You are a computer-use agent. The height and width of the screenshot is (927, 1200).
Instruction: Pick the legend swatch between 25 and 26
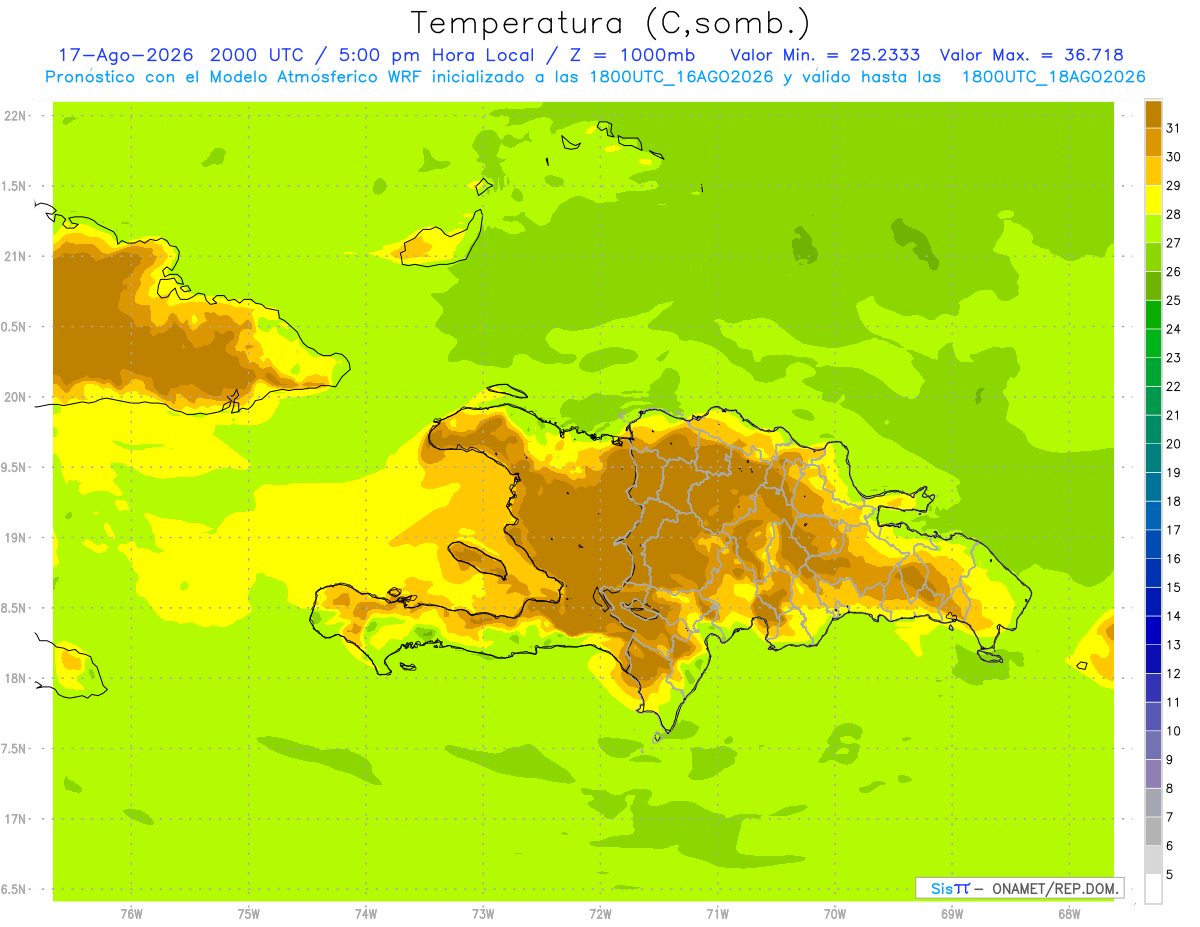pos(1153,286)
